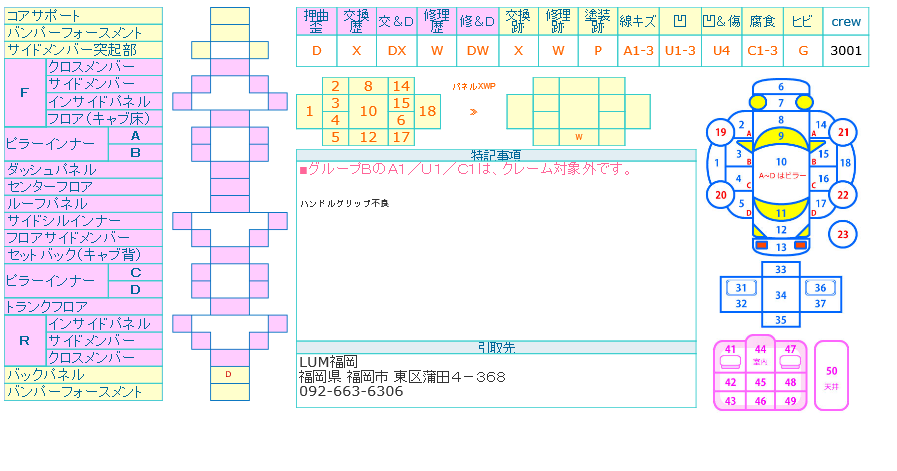Click the A1-3 legend code
Screen dimensions: 897x471
click(x=637, y=50)
